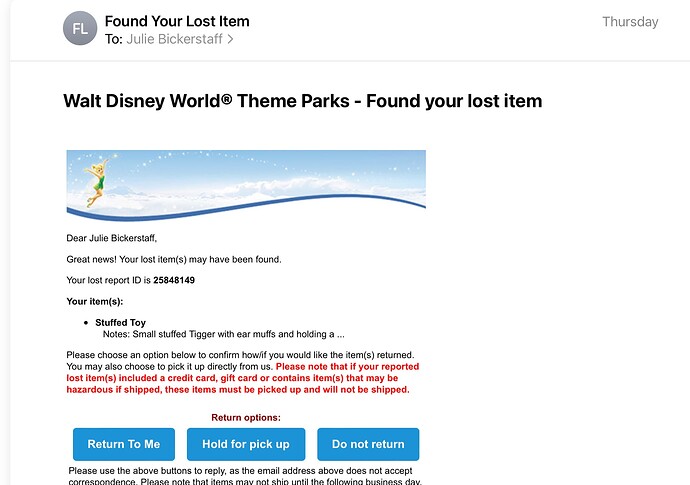Select the recipient name Julie Bickerstaff
690x485 pixels.
click(x=174, y=39)
